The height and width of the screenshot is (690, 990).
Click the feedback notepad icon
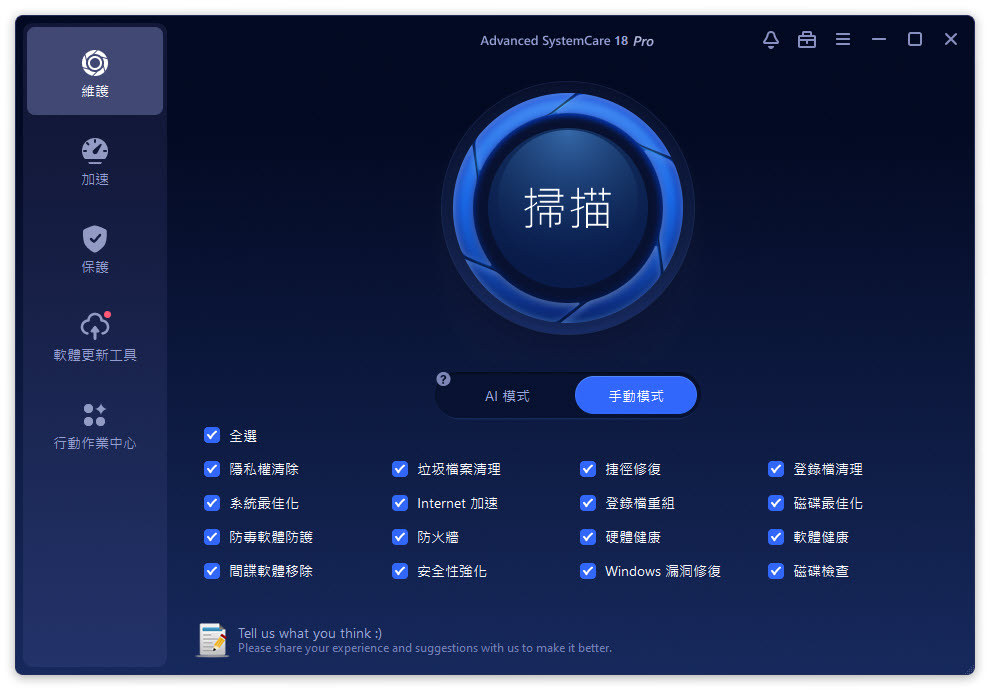(x=213, y=639)
